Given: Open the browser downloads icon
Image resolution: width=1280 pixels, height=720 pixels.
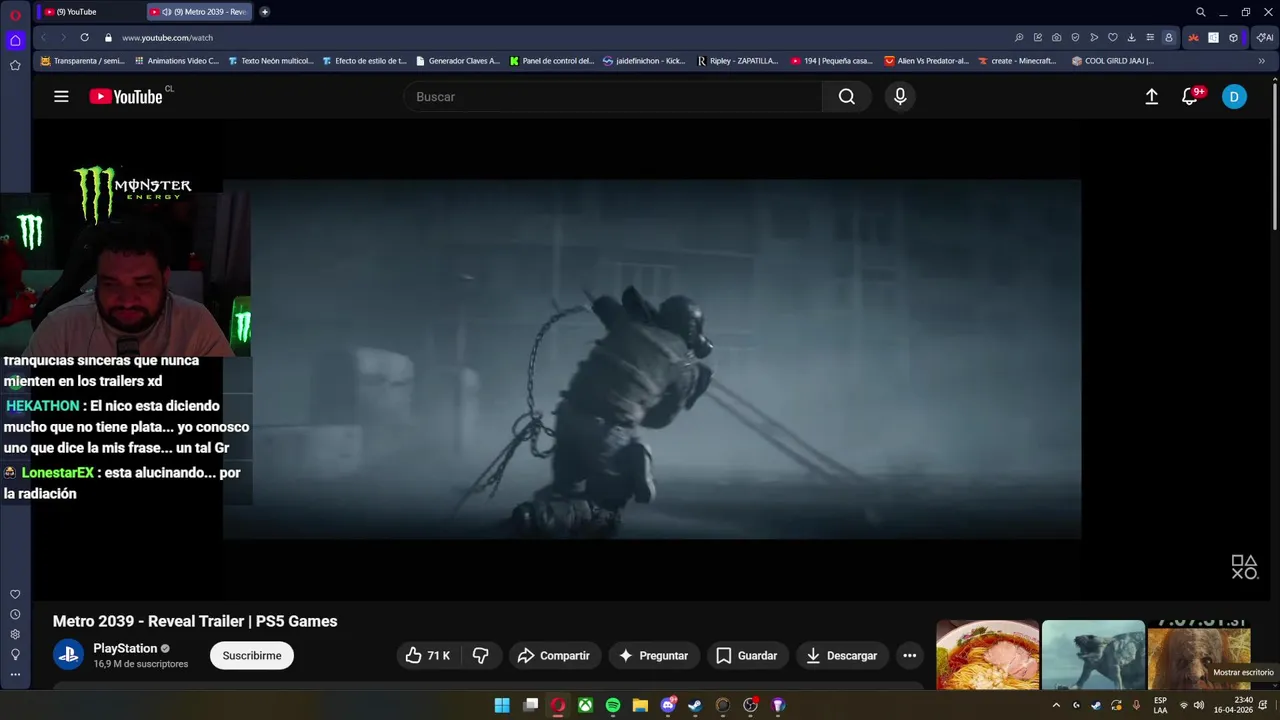Looking at the screenshot, I should point(1131,37).
